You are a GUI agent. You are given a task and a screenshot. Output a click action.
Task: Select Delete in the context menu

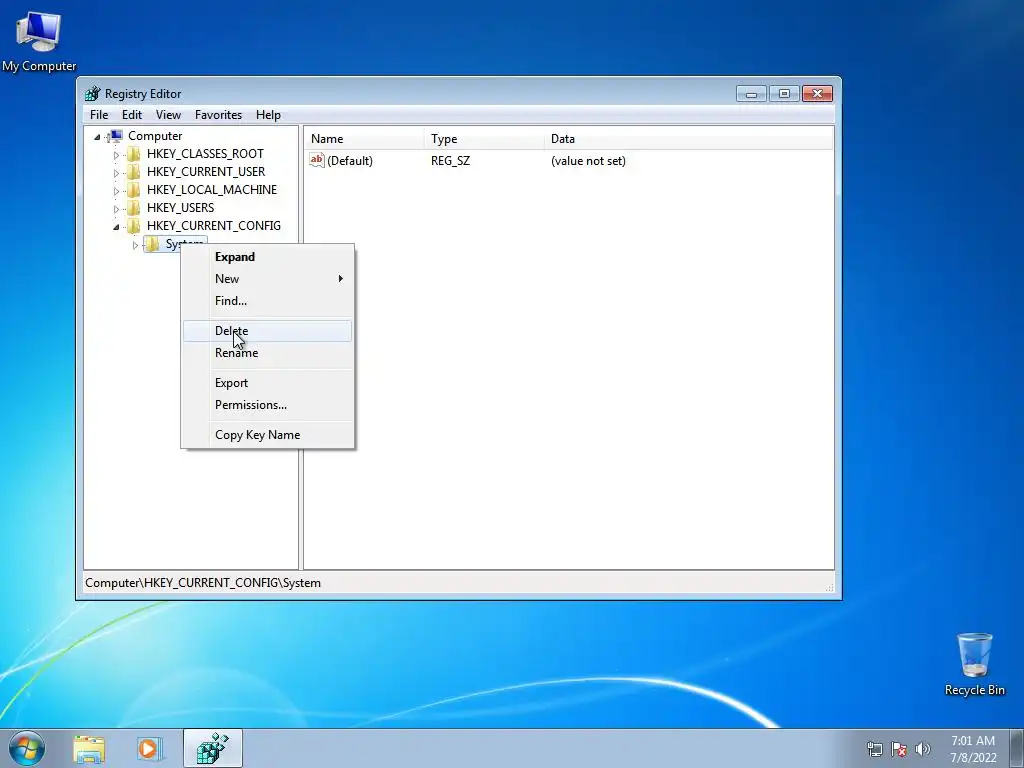click(267, 331)
